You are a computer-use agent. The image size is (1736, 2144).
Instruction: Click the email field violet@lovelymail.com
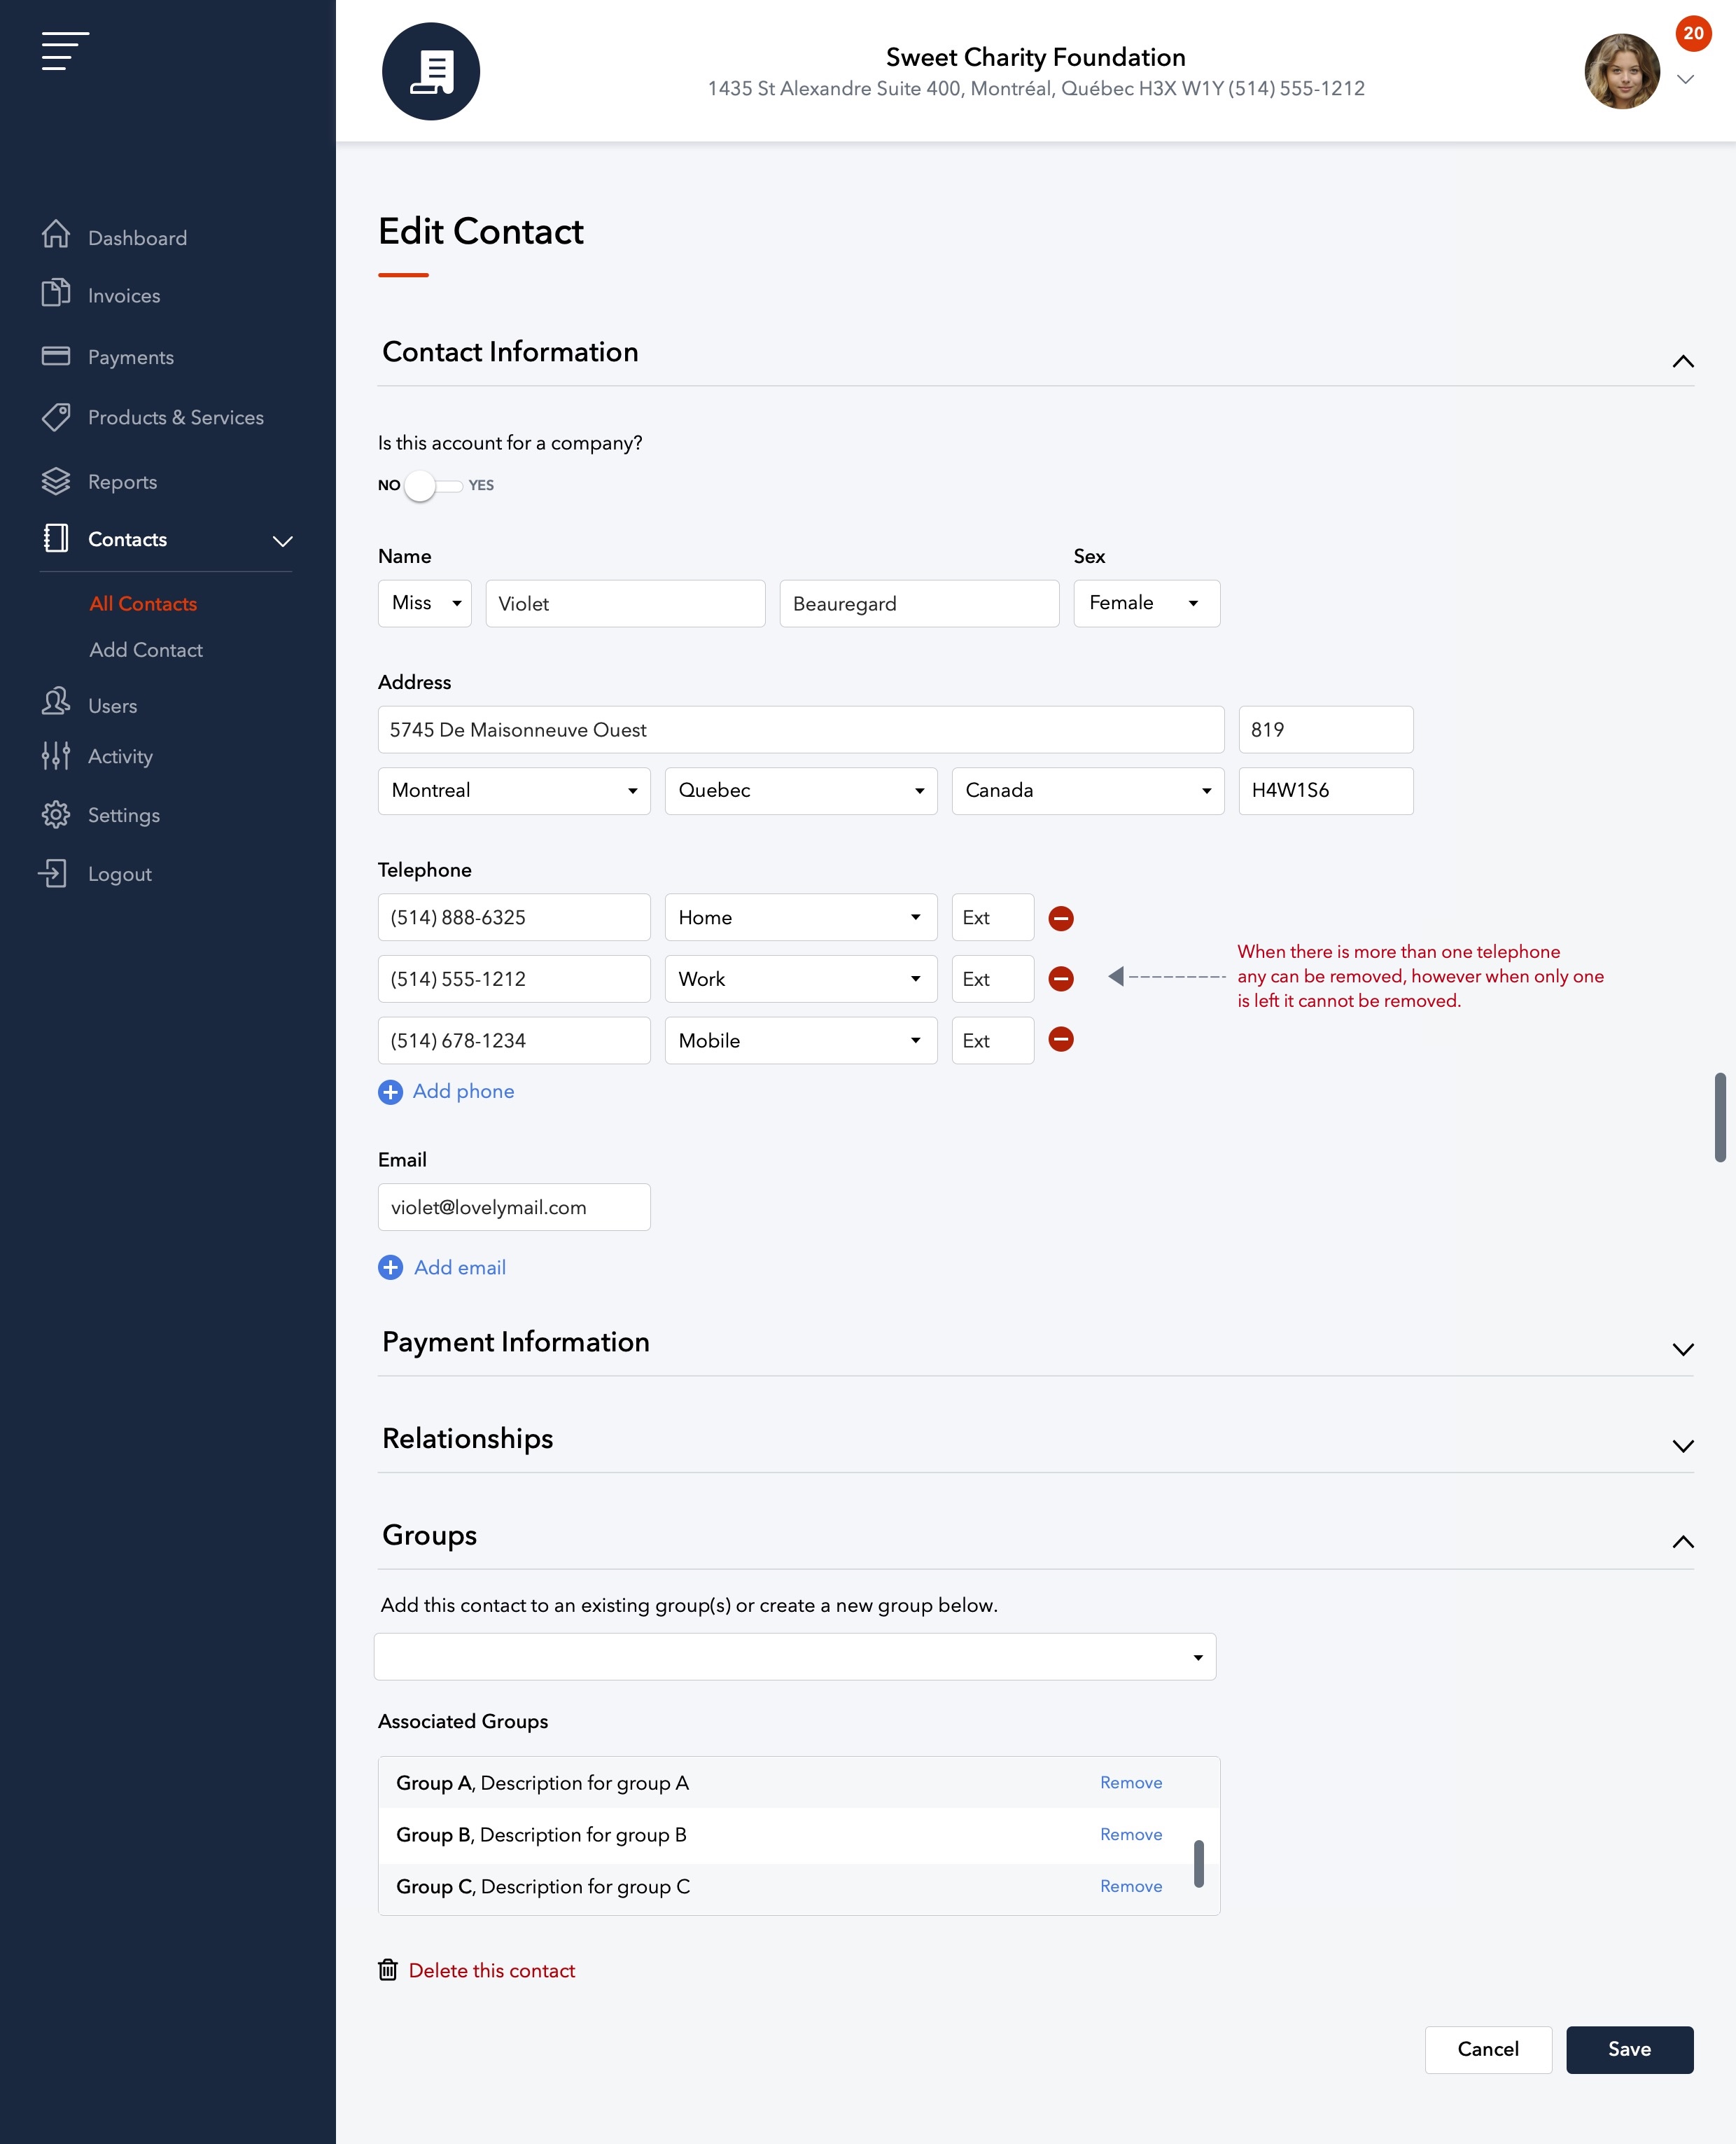(514, 1207)
